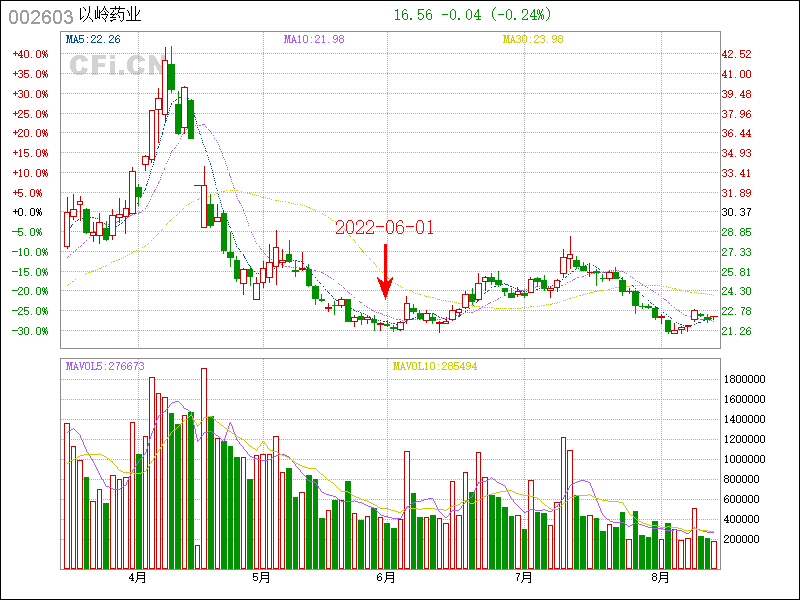Click the 8月 label on the time axis

(660, 577)
